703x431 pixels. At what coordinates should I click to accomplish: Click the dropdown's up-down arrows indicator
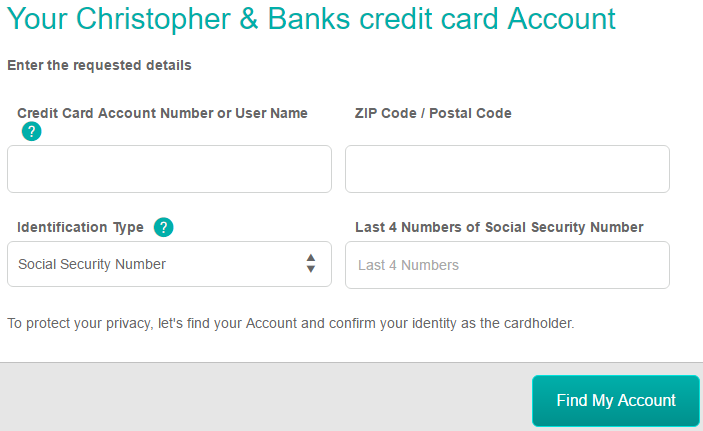pos(311,263)
